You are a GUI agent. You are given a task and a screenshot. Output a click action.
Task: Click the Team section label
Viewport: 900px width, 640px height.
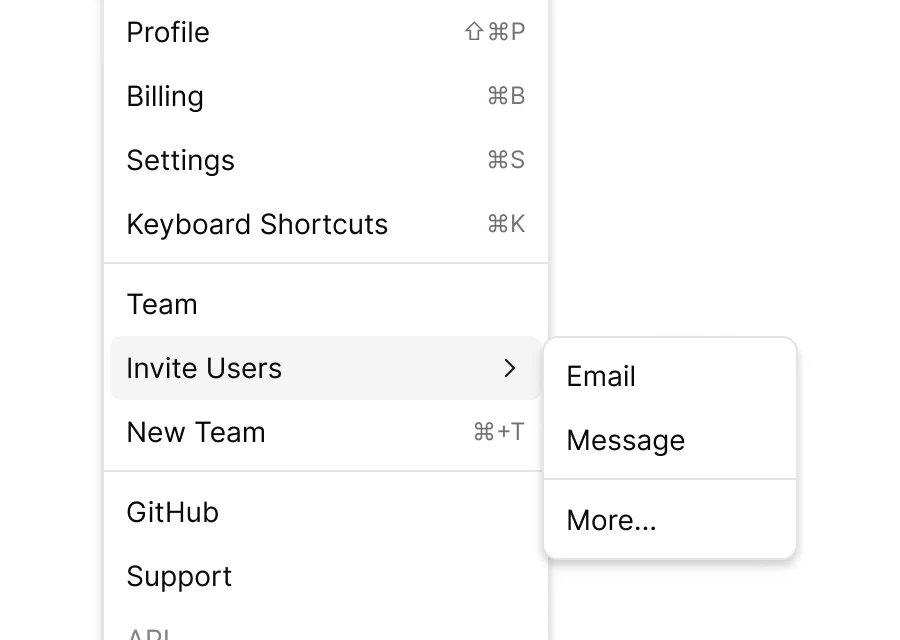pyautogui.click(x=162, y=304)
